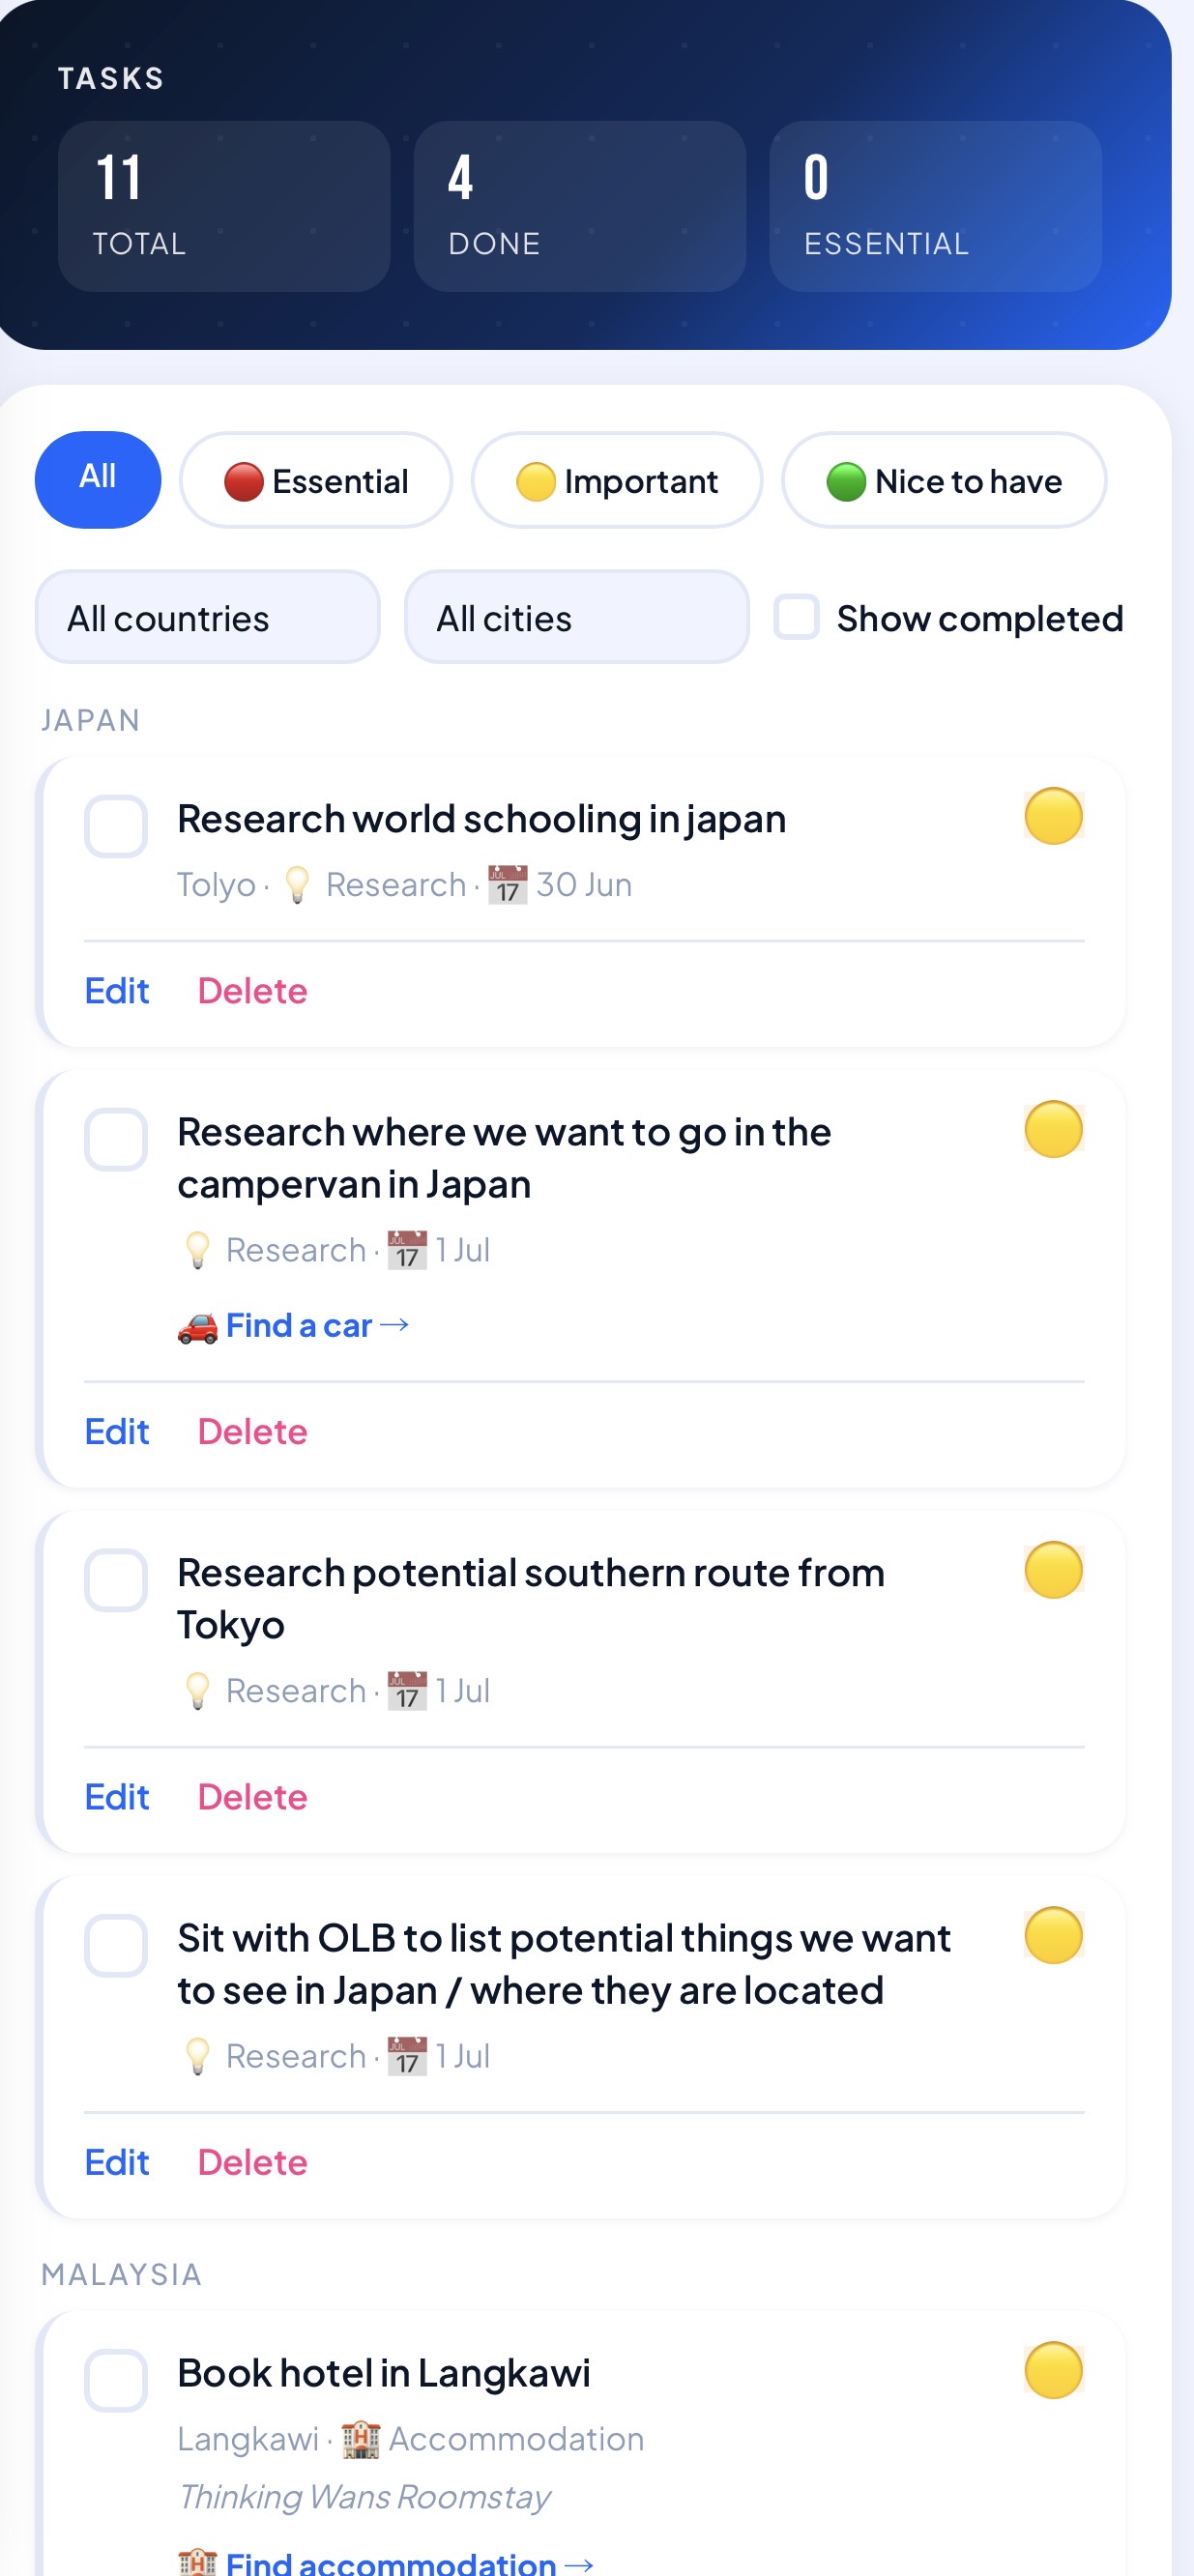Check off Research world schooling in japan
Viewport: 1194px width, 2576px height.
pos(116,826)
